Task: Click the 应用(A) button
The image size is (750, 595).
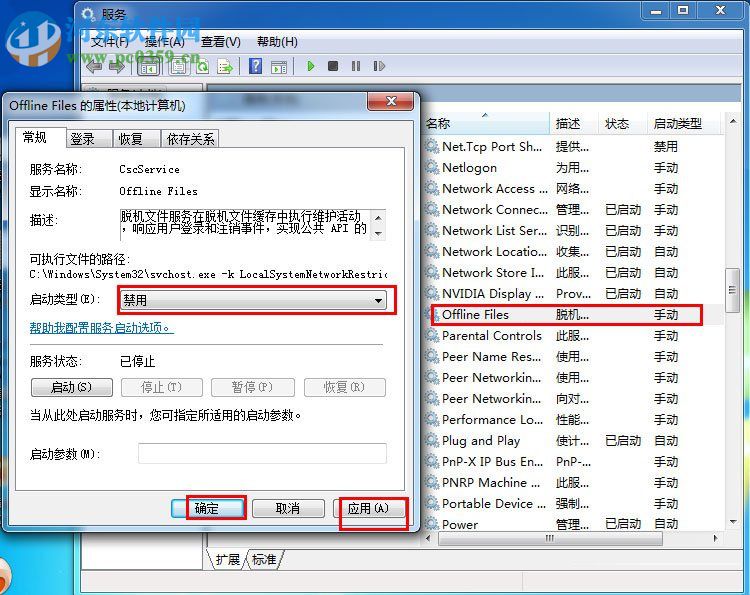Action: pyautogui.click(x=369, y=508)
